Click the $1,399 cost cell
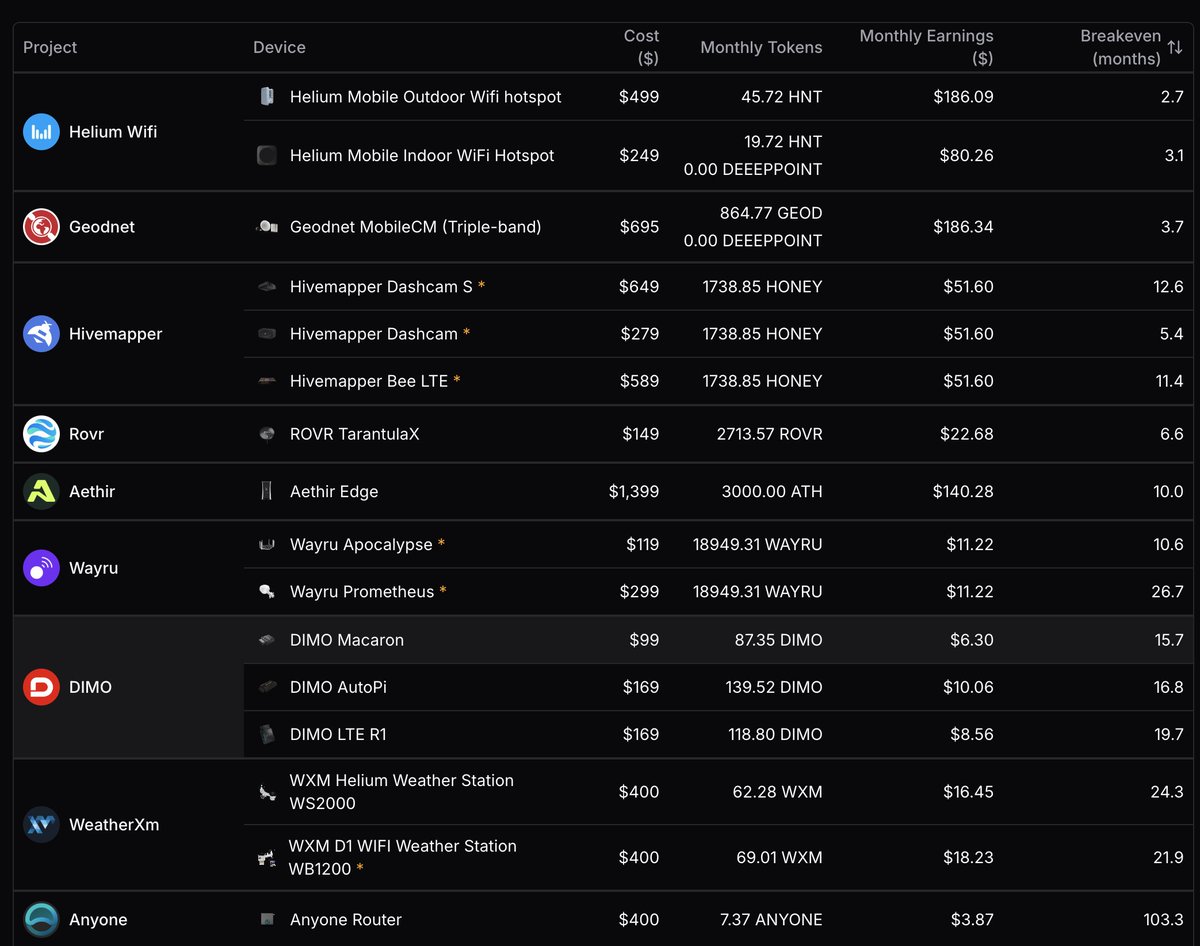The height and width of the screenshot is (946, 1200). pos(634,491)
